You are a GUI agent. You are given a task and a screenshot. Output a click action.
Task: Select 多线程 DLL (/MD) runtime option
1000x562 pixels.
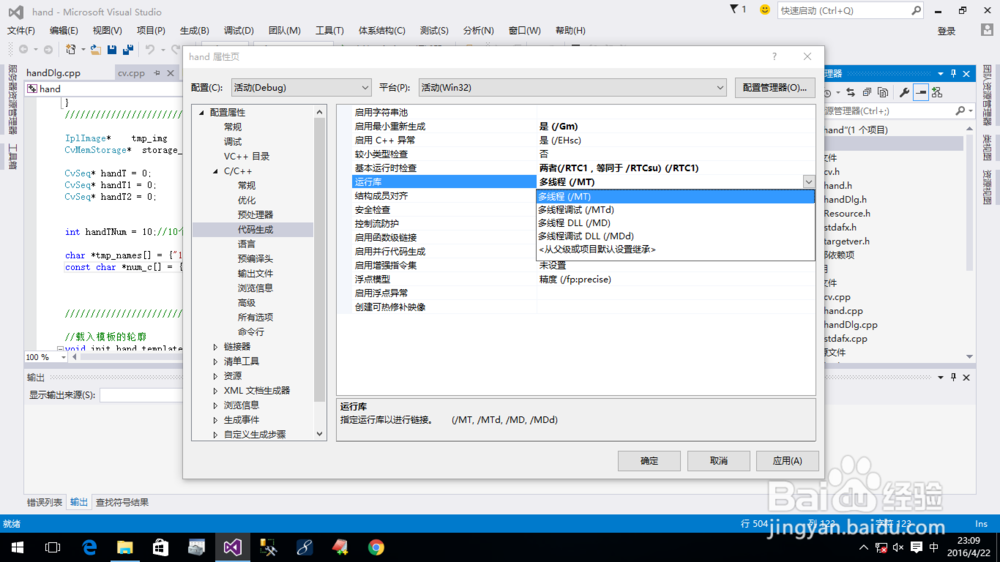click(675, 223)
